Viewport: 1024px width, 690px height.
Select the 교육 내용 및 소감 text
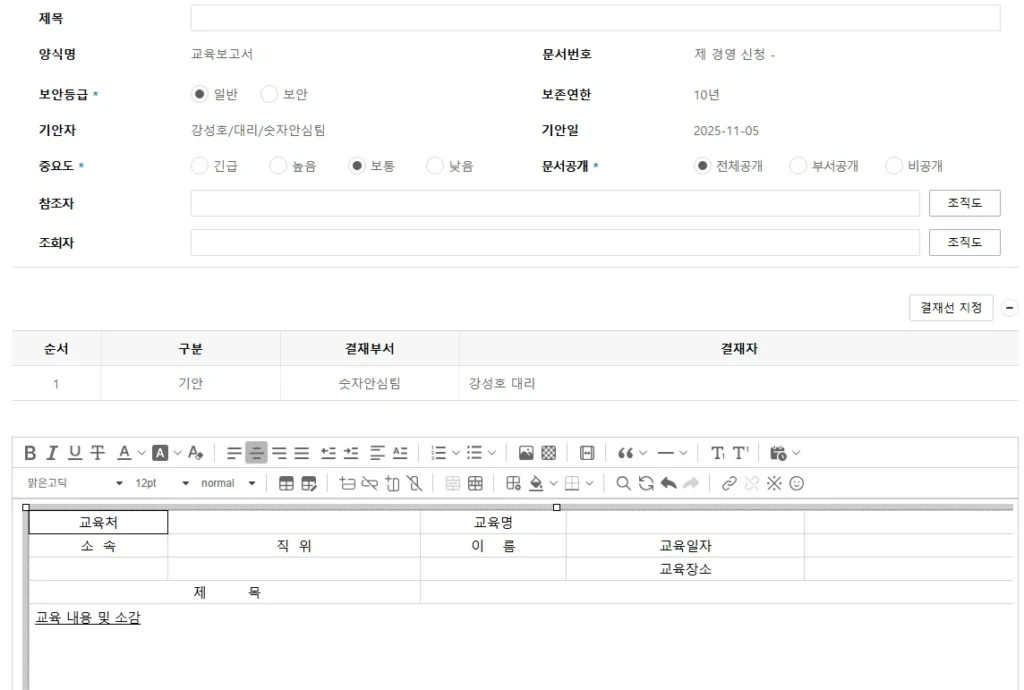88,618
